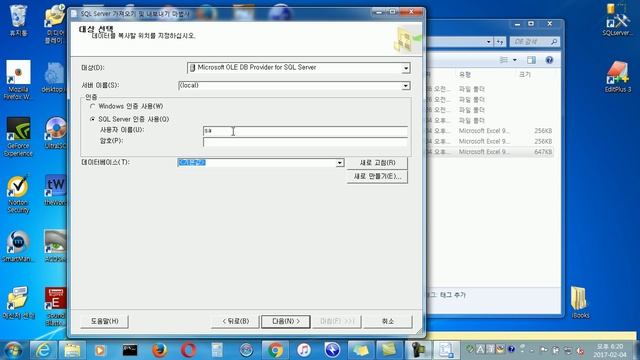This screenshot has height=360, width=640.
Task: Toggle preview pane icon in Explorer window
Action: (x=531, y=60)
